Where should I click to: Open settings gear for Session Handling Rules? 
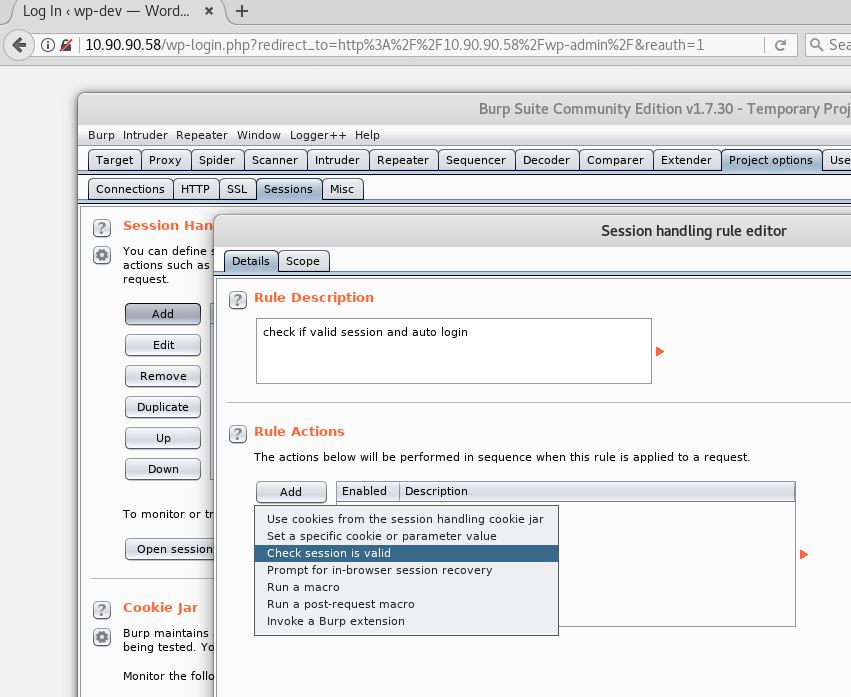(x=101, y=255)
